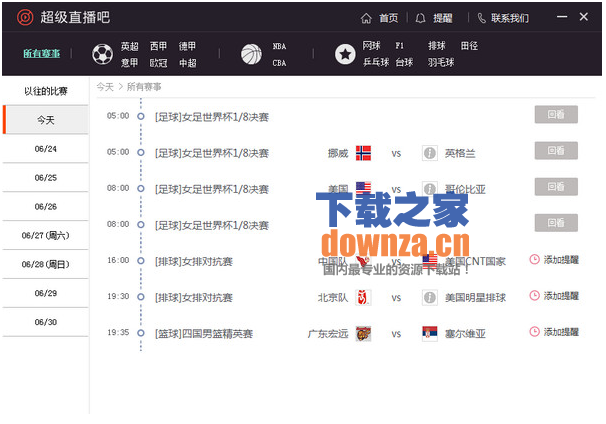The height and width of the screenshot is (424, 606).
Task: Click timeline marker at first 05:00 match
Action: (141, 116)
